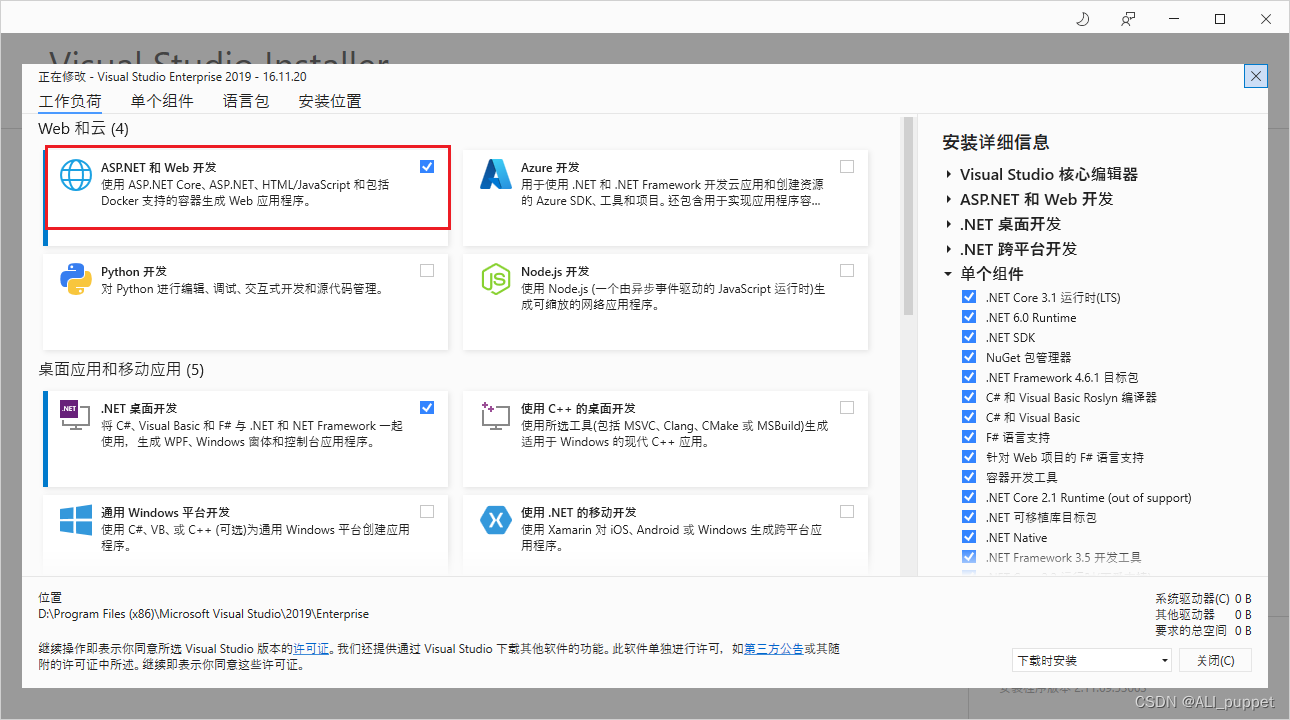Expand ASP.NET 和 Web 开发 install details
The image size is (1290, 720).
tap(948, 199)
